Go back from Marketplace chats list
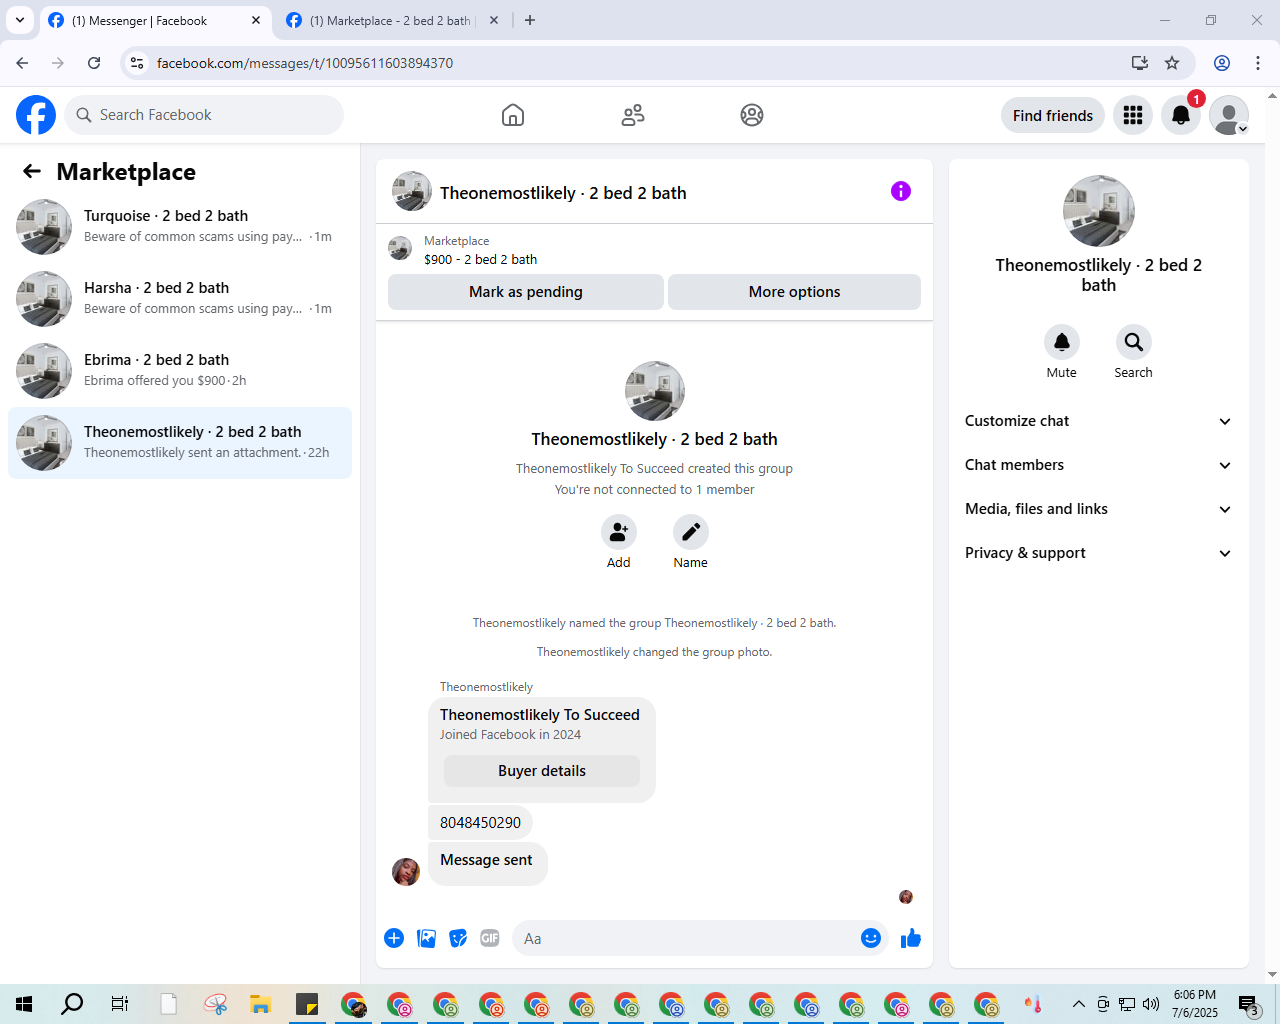The image size is (1280, 1024). [32, 171]
